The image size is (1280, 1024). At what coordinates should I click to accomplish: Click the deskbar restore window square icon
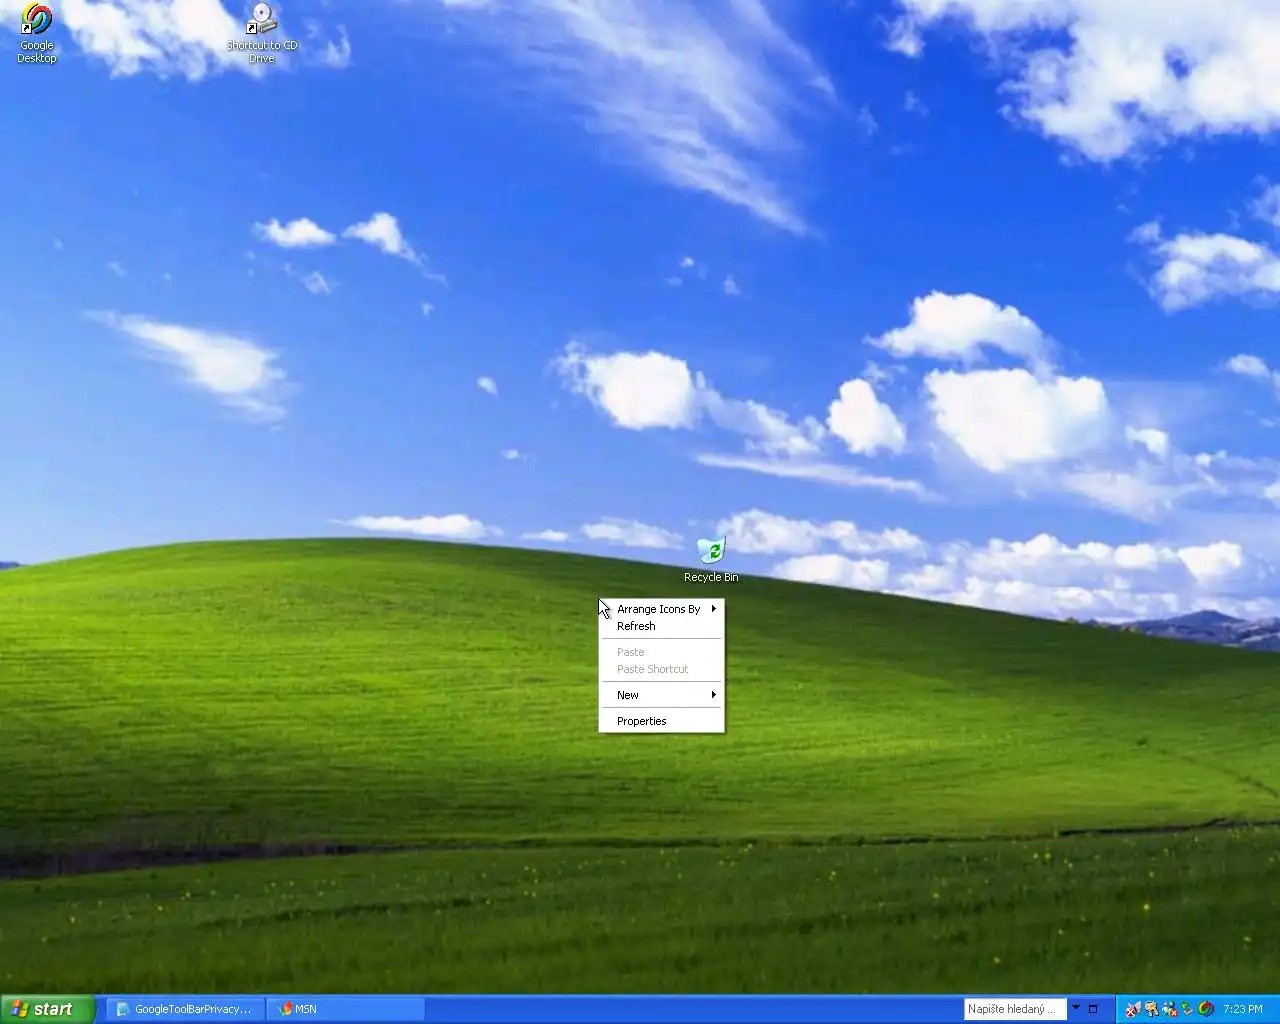pos(1093,1009)
